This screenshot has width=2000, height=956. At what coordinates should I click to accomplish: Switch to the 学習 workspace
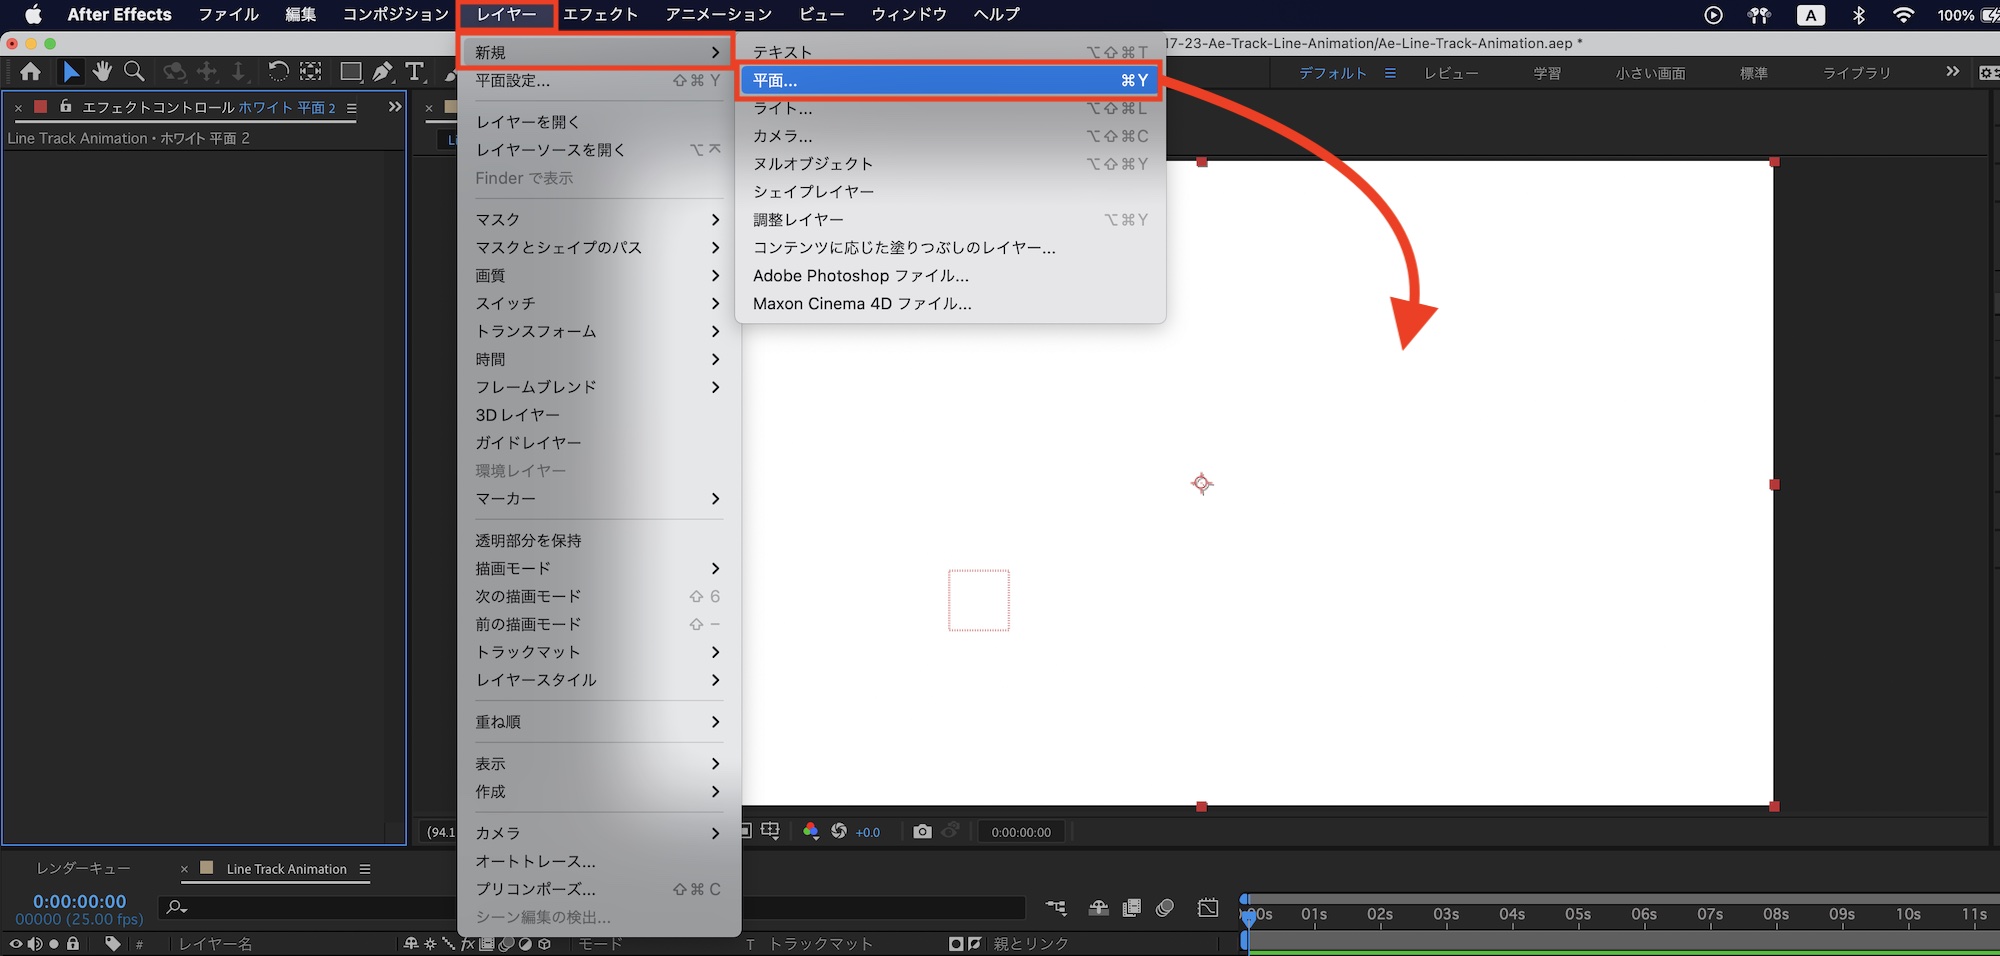[x=1547, y=73]
